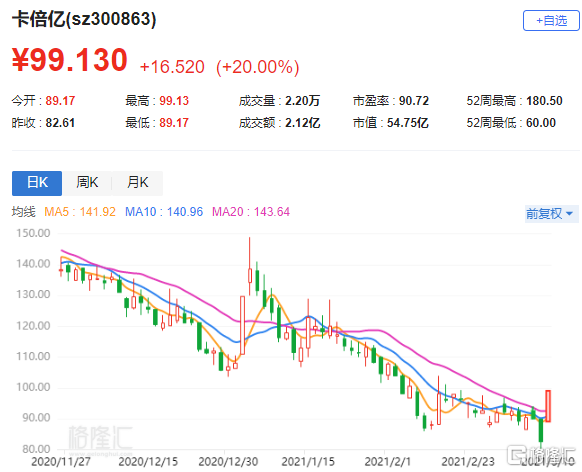This screenshot has width=582, height=472.
Task: Click the 市盈率 value 90.72
Action: click(x=414, y=101)
